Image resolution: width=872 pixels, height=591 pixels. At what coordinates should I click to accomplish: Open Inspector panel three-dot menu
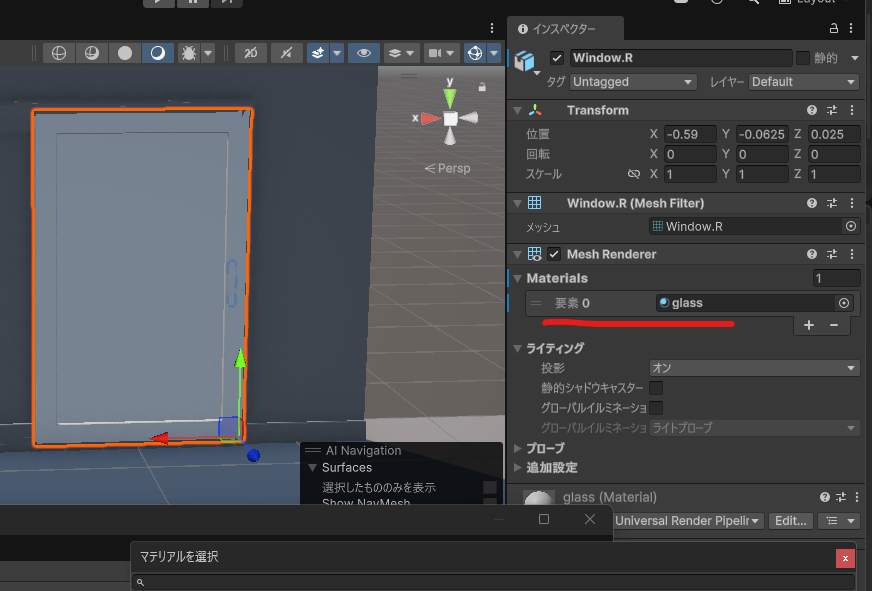[851, 28]
